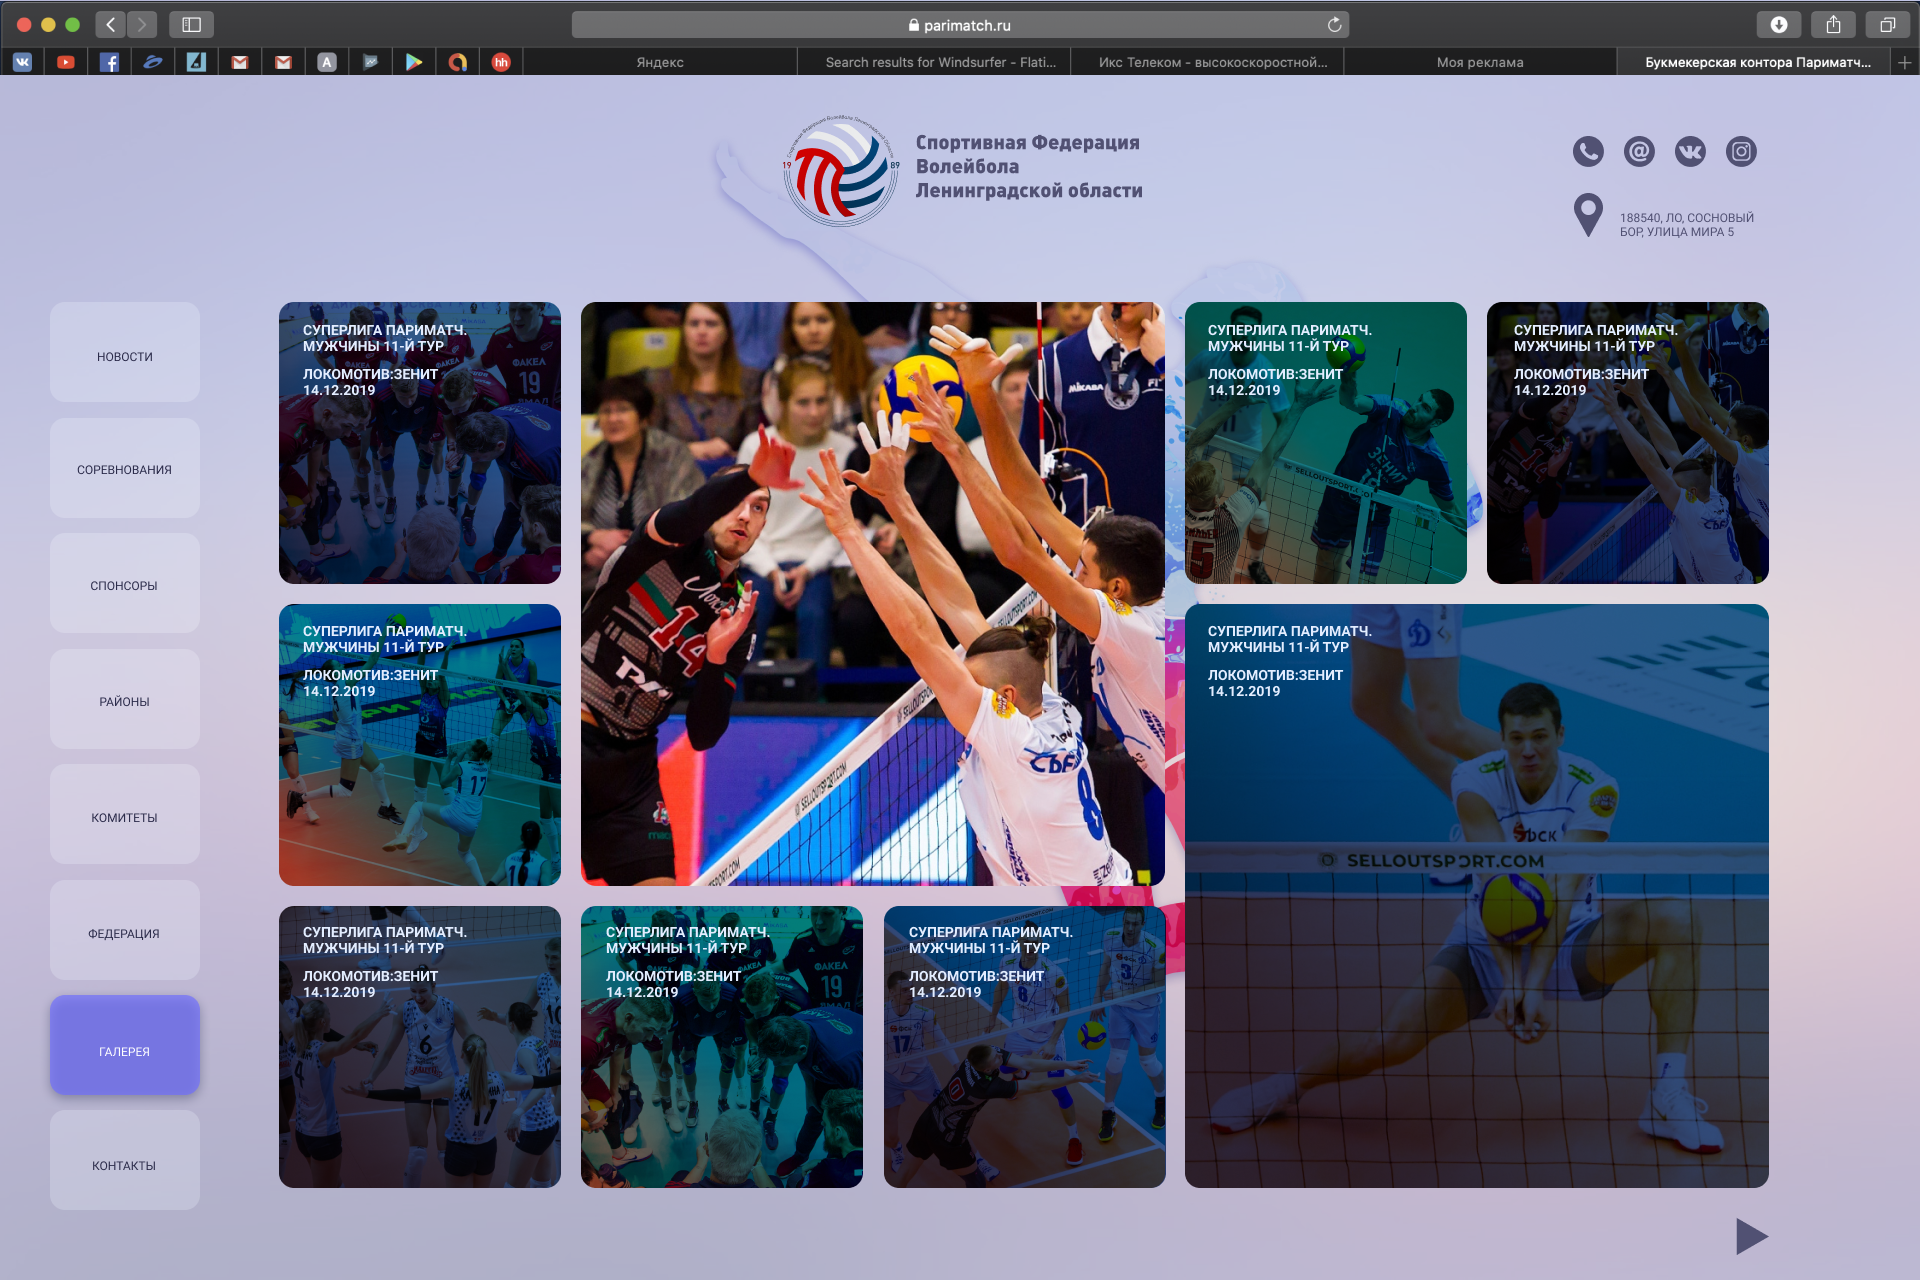The height and width of the screenshot is (1280, 1920).
Task: Open the Facebook pinned tab
Action: (x=110, y=62)
